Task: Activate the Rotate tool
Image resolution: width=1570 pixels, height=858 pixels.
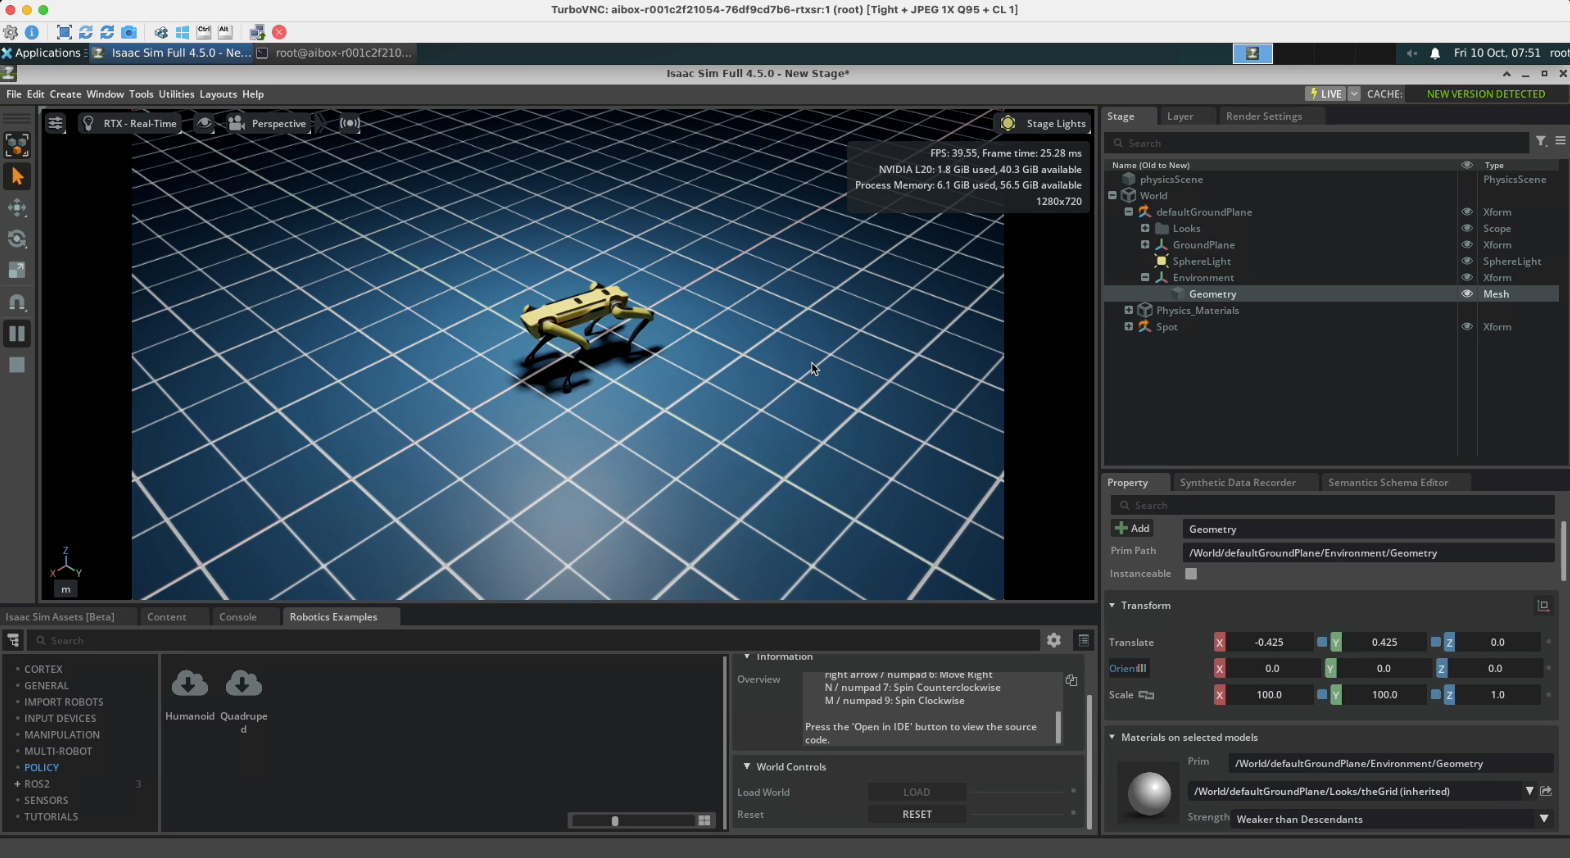Action: click(x=17, y=239)
